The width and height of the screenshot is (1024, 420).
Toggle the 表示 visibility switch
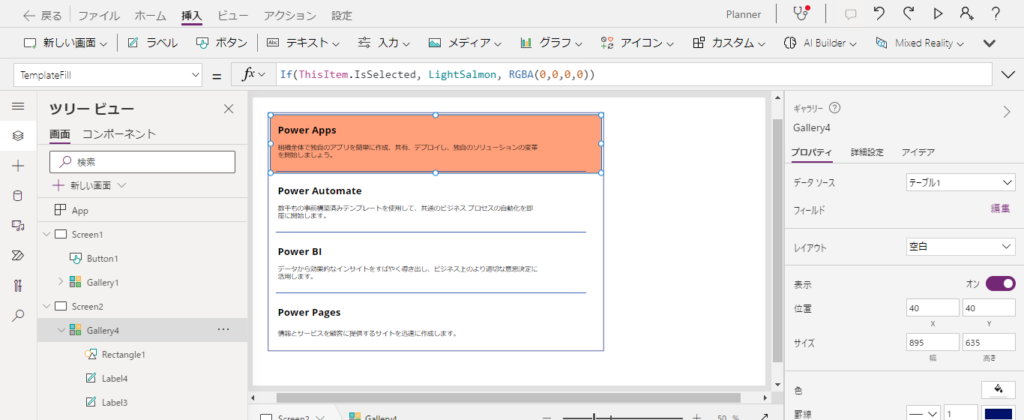click(1000, 283)
